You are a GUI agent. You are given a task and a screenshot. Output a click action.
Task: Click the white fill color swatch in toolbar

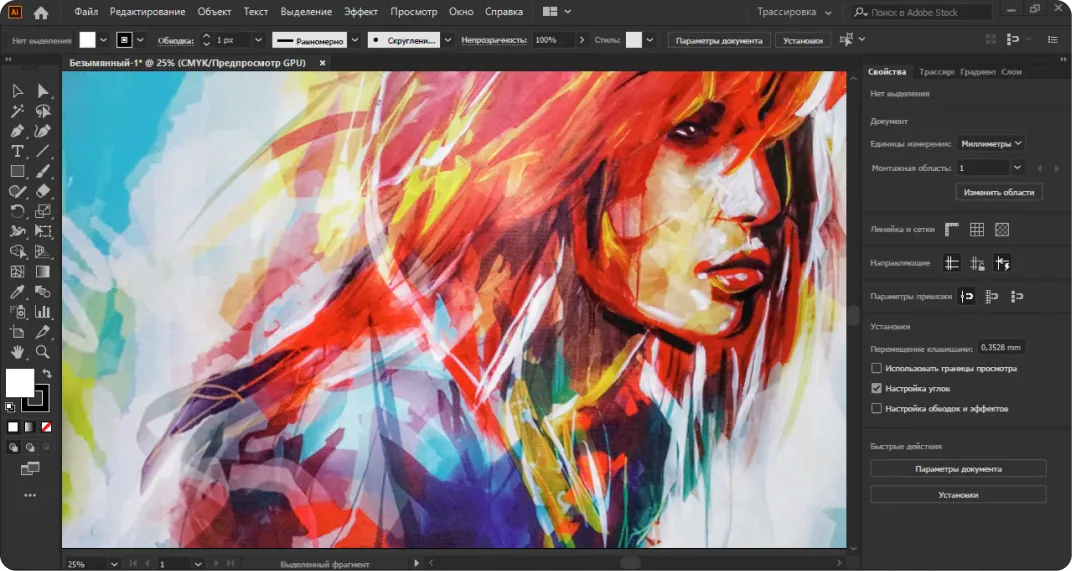pos(20,383)
